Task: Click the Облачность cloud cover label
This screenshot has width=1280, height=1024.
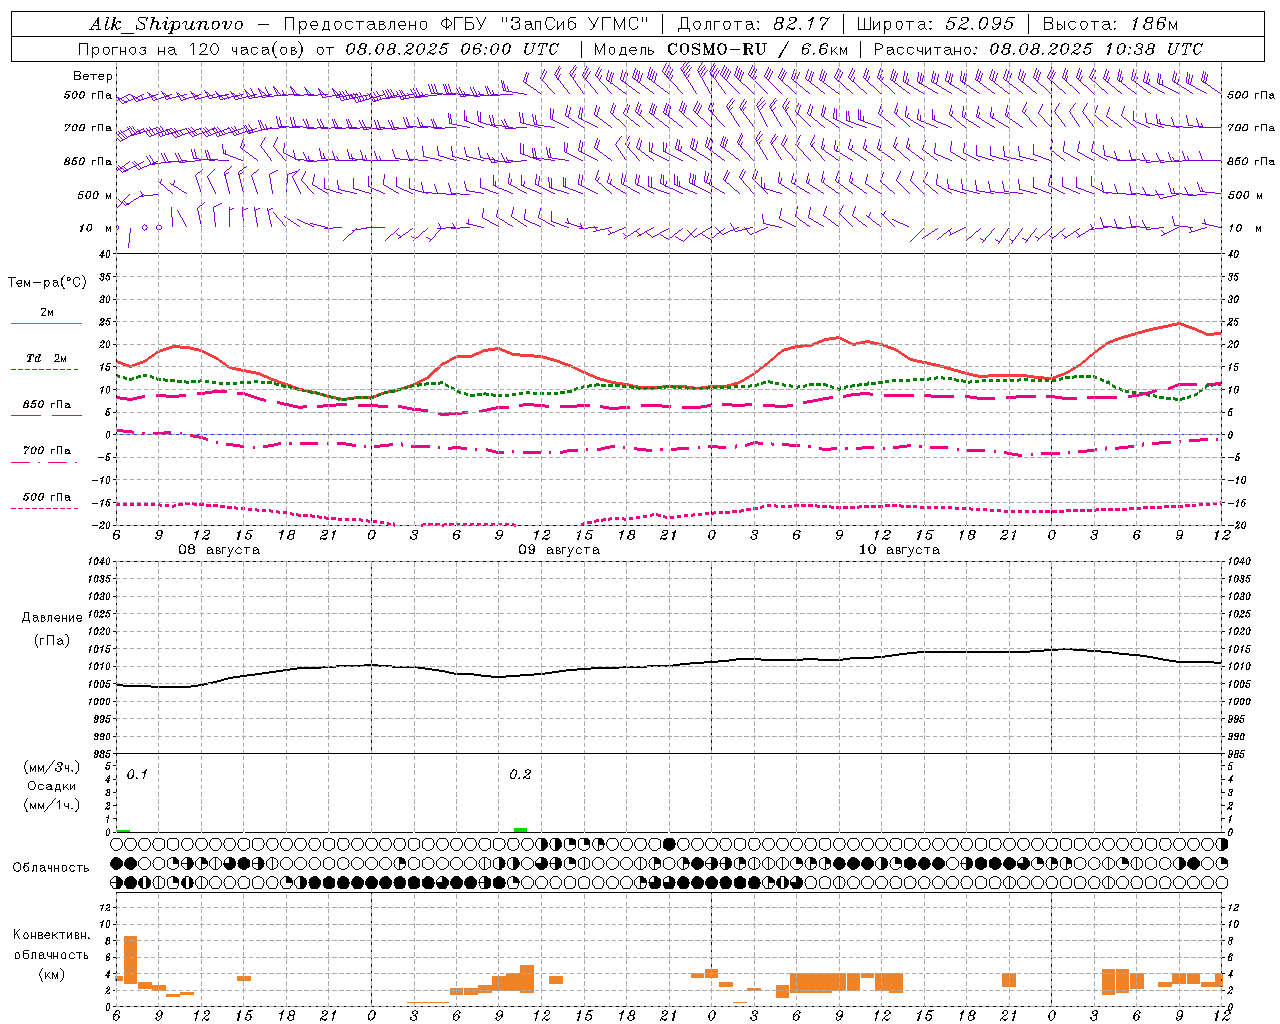Action: point(51,868)
